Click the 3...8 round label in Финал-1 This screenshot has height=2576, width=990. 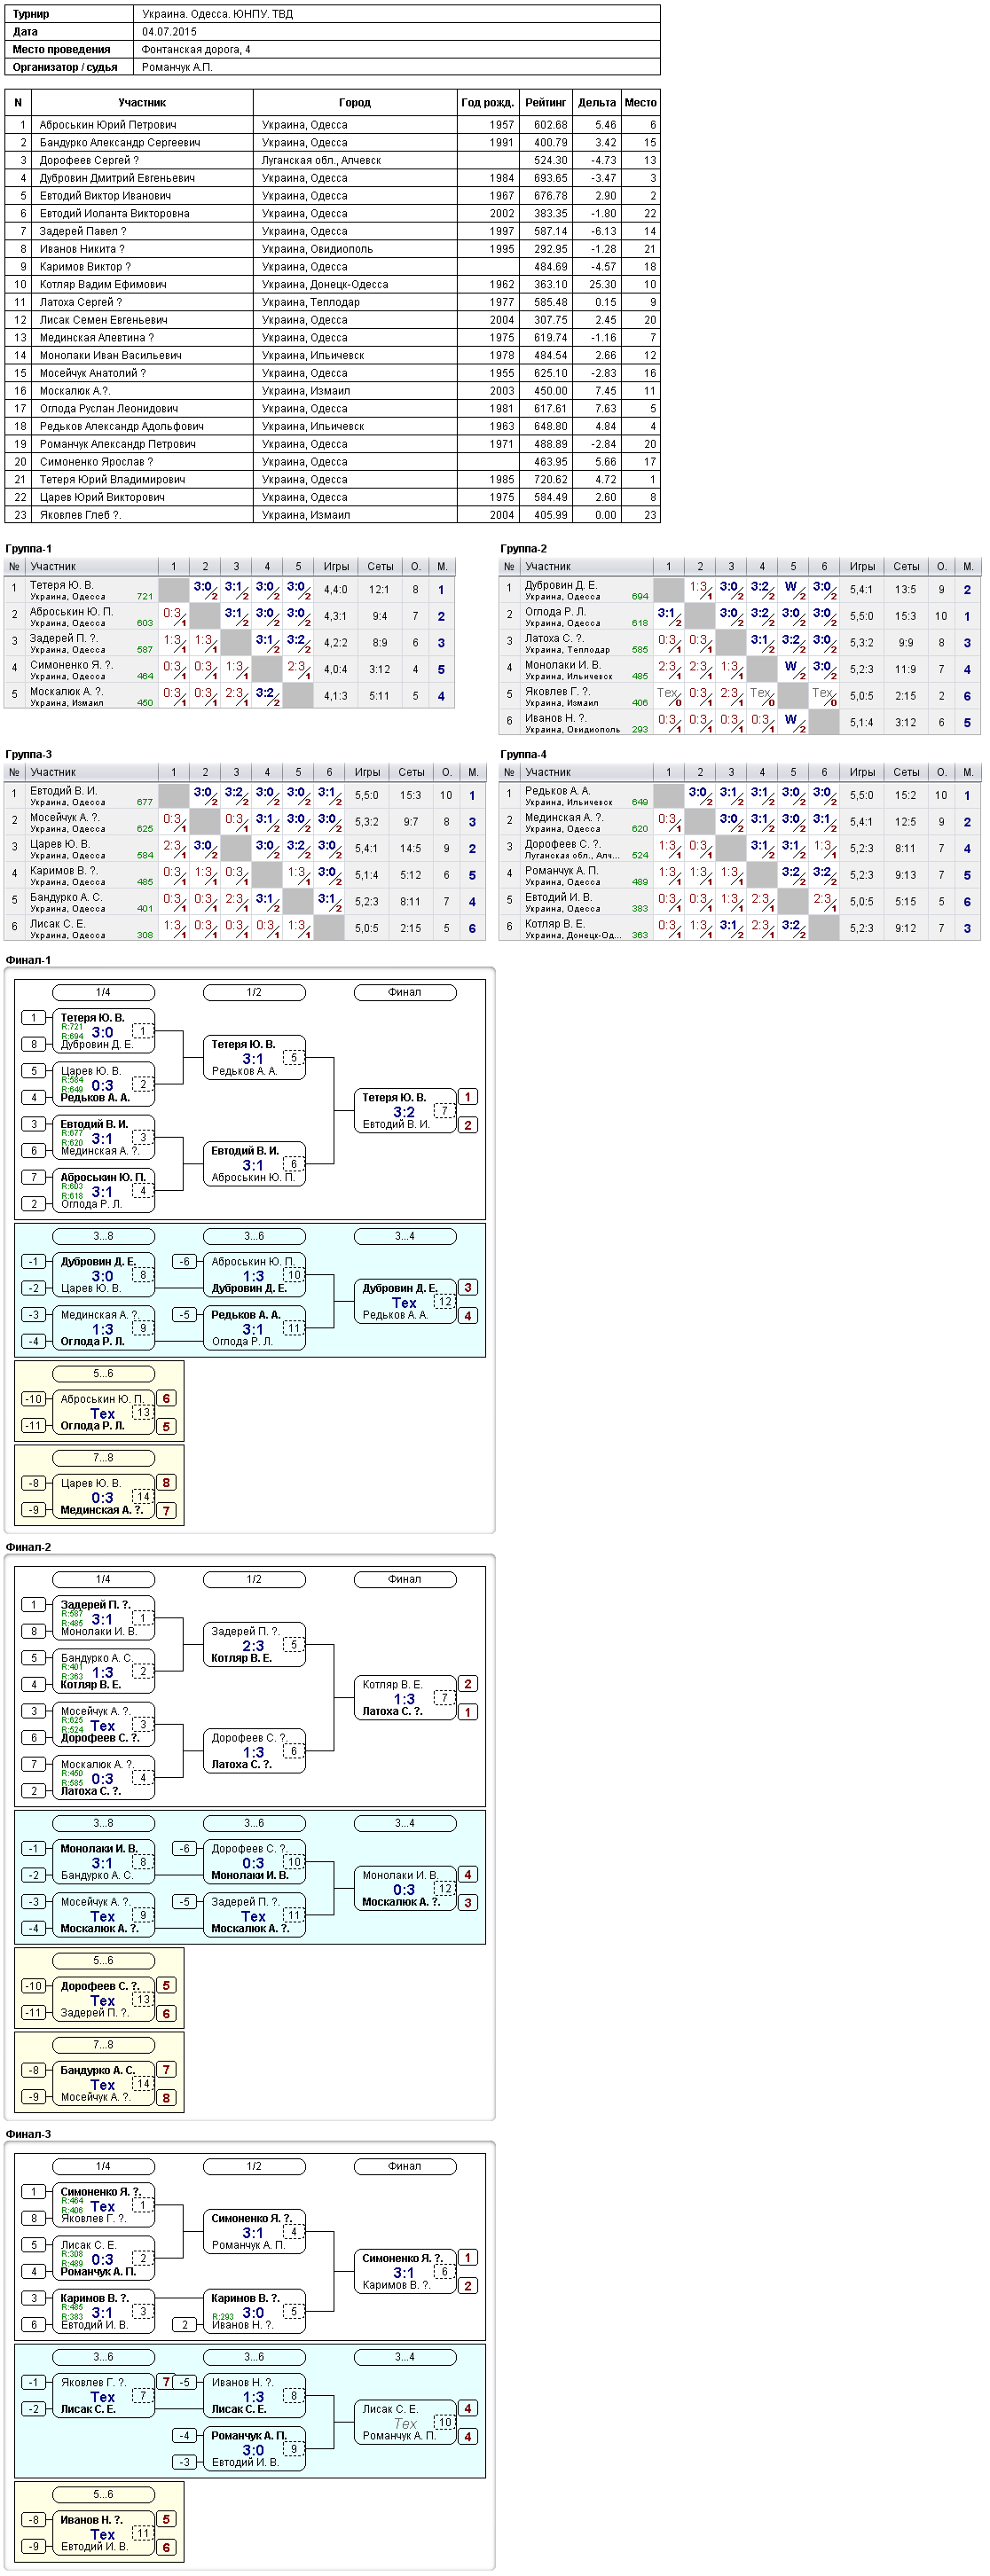click(103, 1236)
